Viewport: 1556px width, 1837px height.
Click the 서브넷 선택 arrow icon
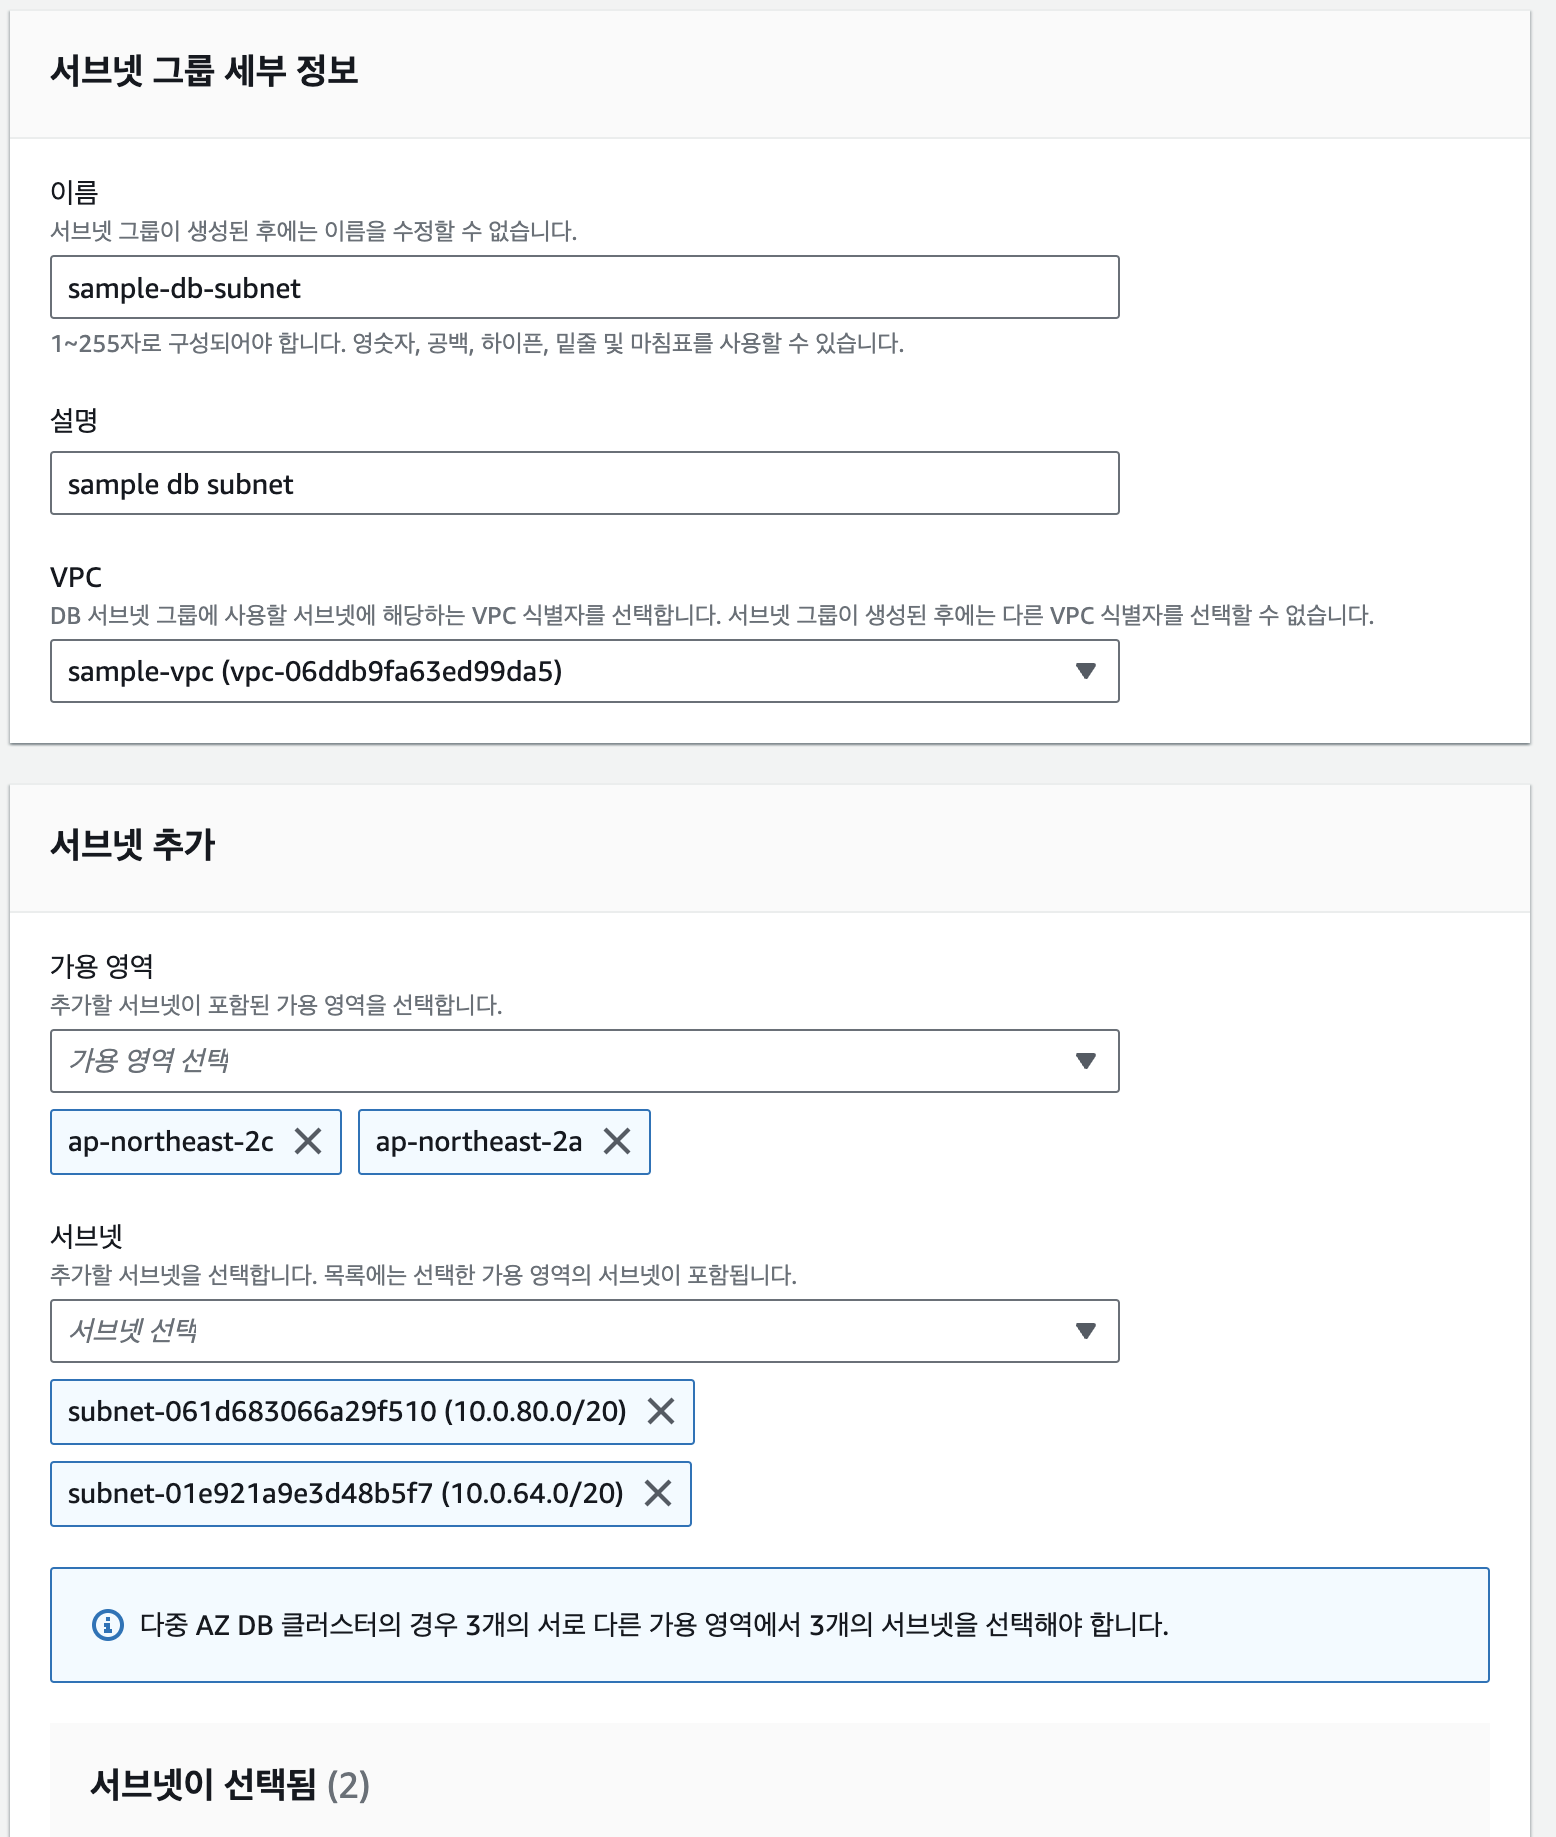click(1085, 1331)
